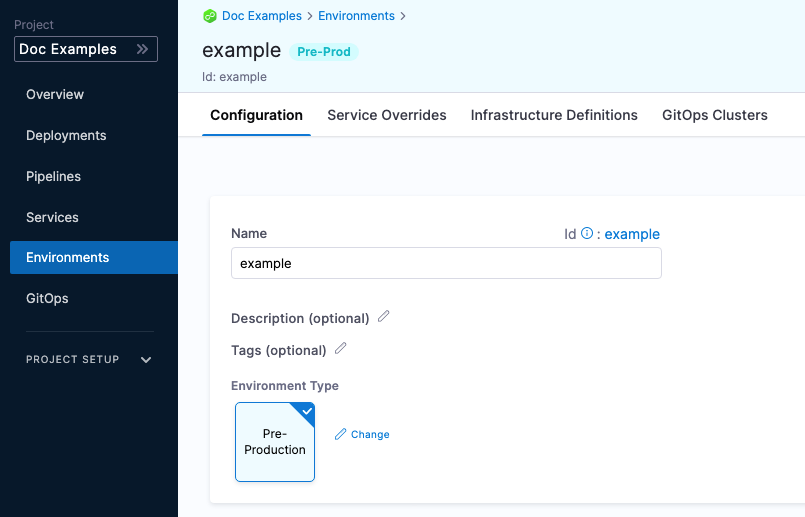Select the Configuration tab
This screenshot has height=517, width=805.
(x=256, y=115)
